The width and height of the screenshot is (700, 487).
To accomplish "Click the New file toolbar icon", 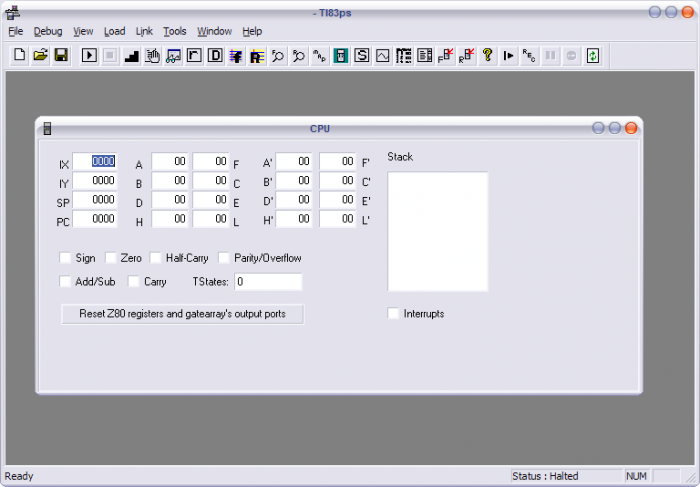I will click(19, 55).
